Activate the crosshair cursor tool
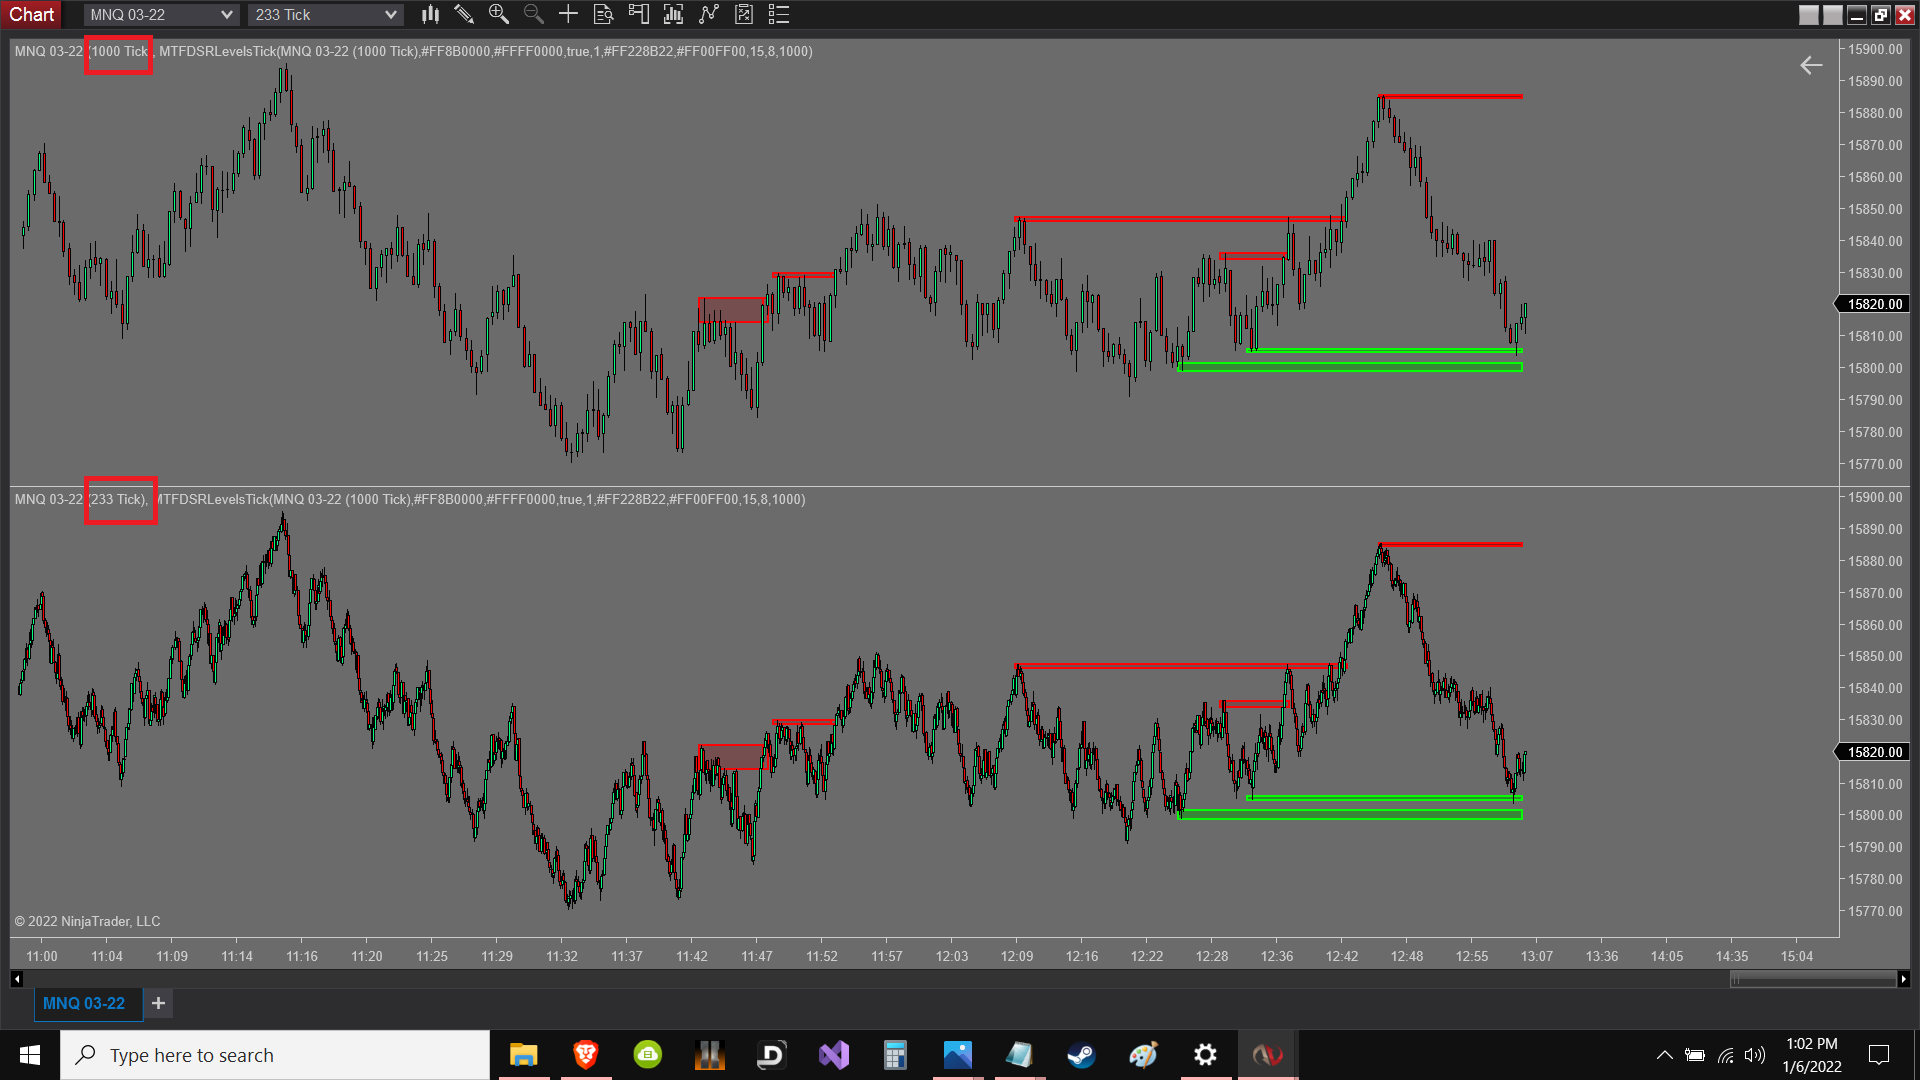 tap(568, 14)
